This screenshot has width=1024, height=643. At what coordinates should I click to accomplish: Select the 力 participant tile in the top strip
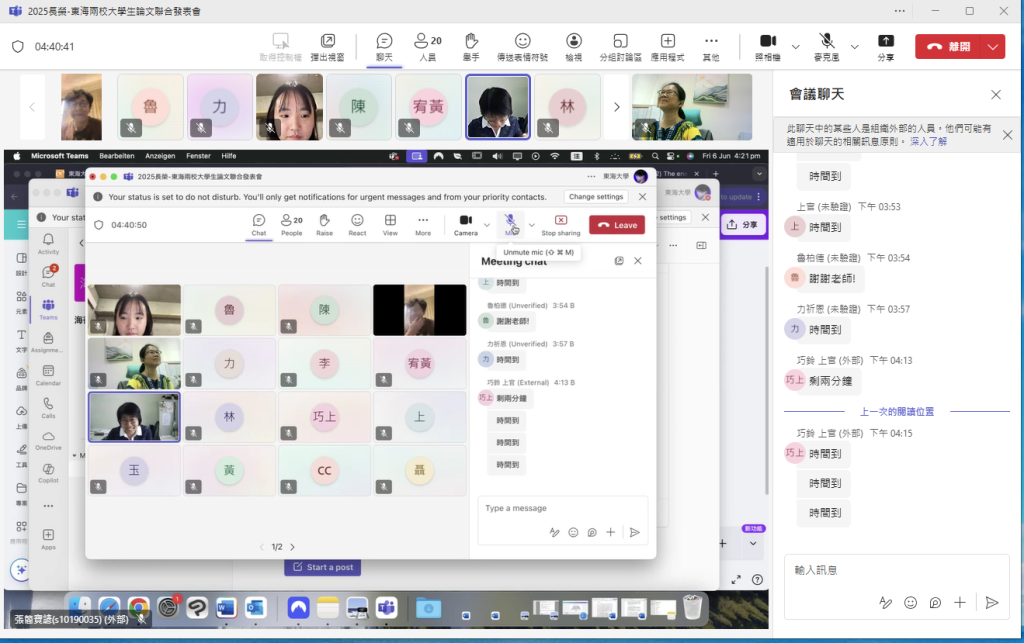coord(219,107)
